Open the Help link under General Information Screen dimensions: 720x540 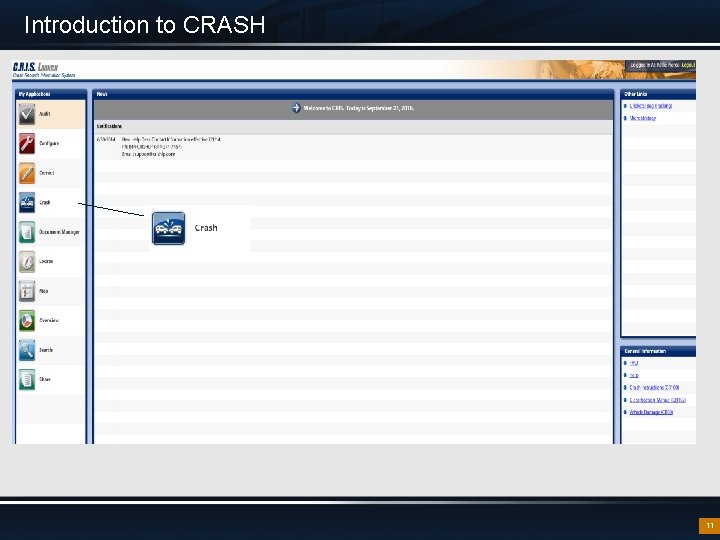click(634, 375)
